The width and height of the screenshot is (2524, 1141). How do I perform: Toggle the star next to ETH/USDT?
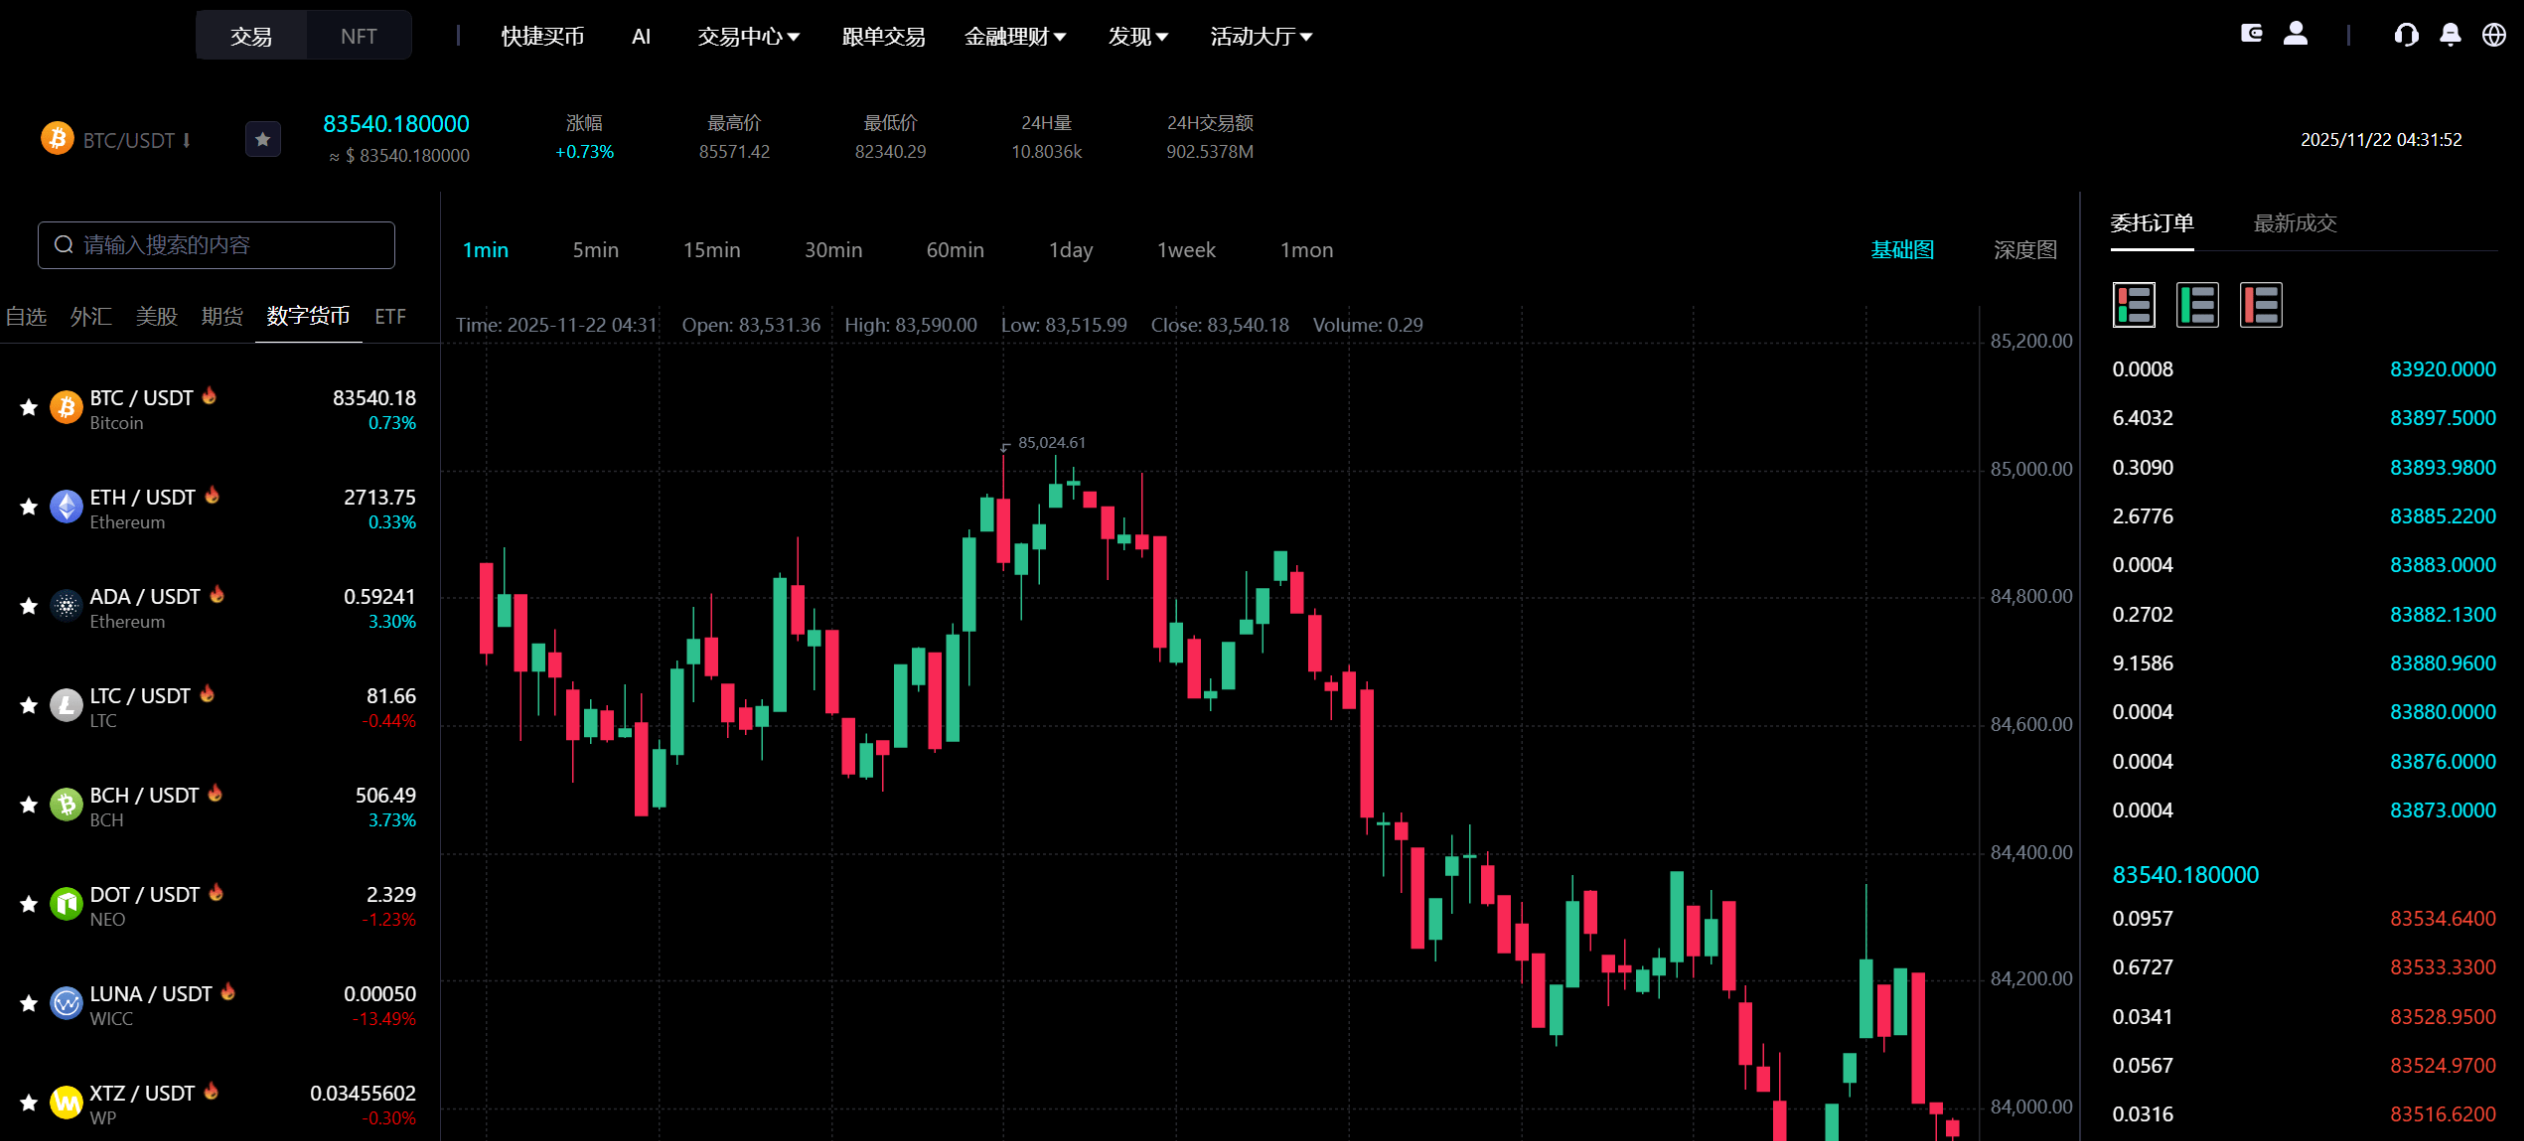pos(27,506)
